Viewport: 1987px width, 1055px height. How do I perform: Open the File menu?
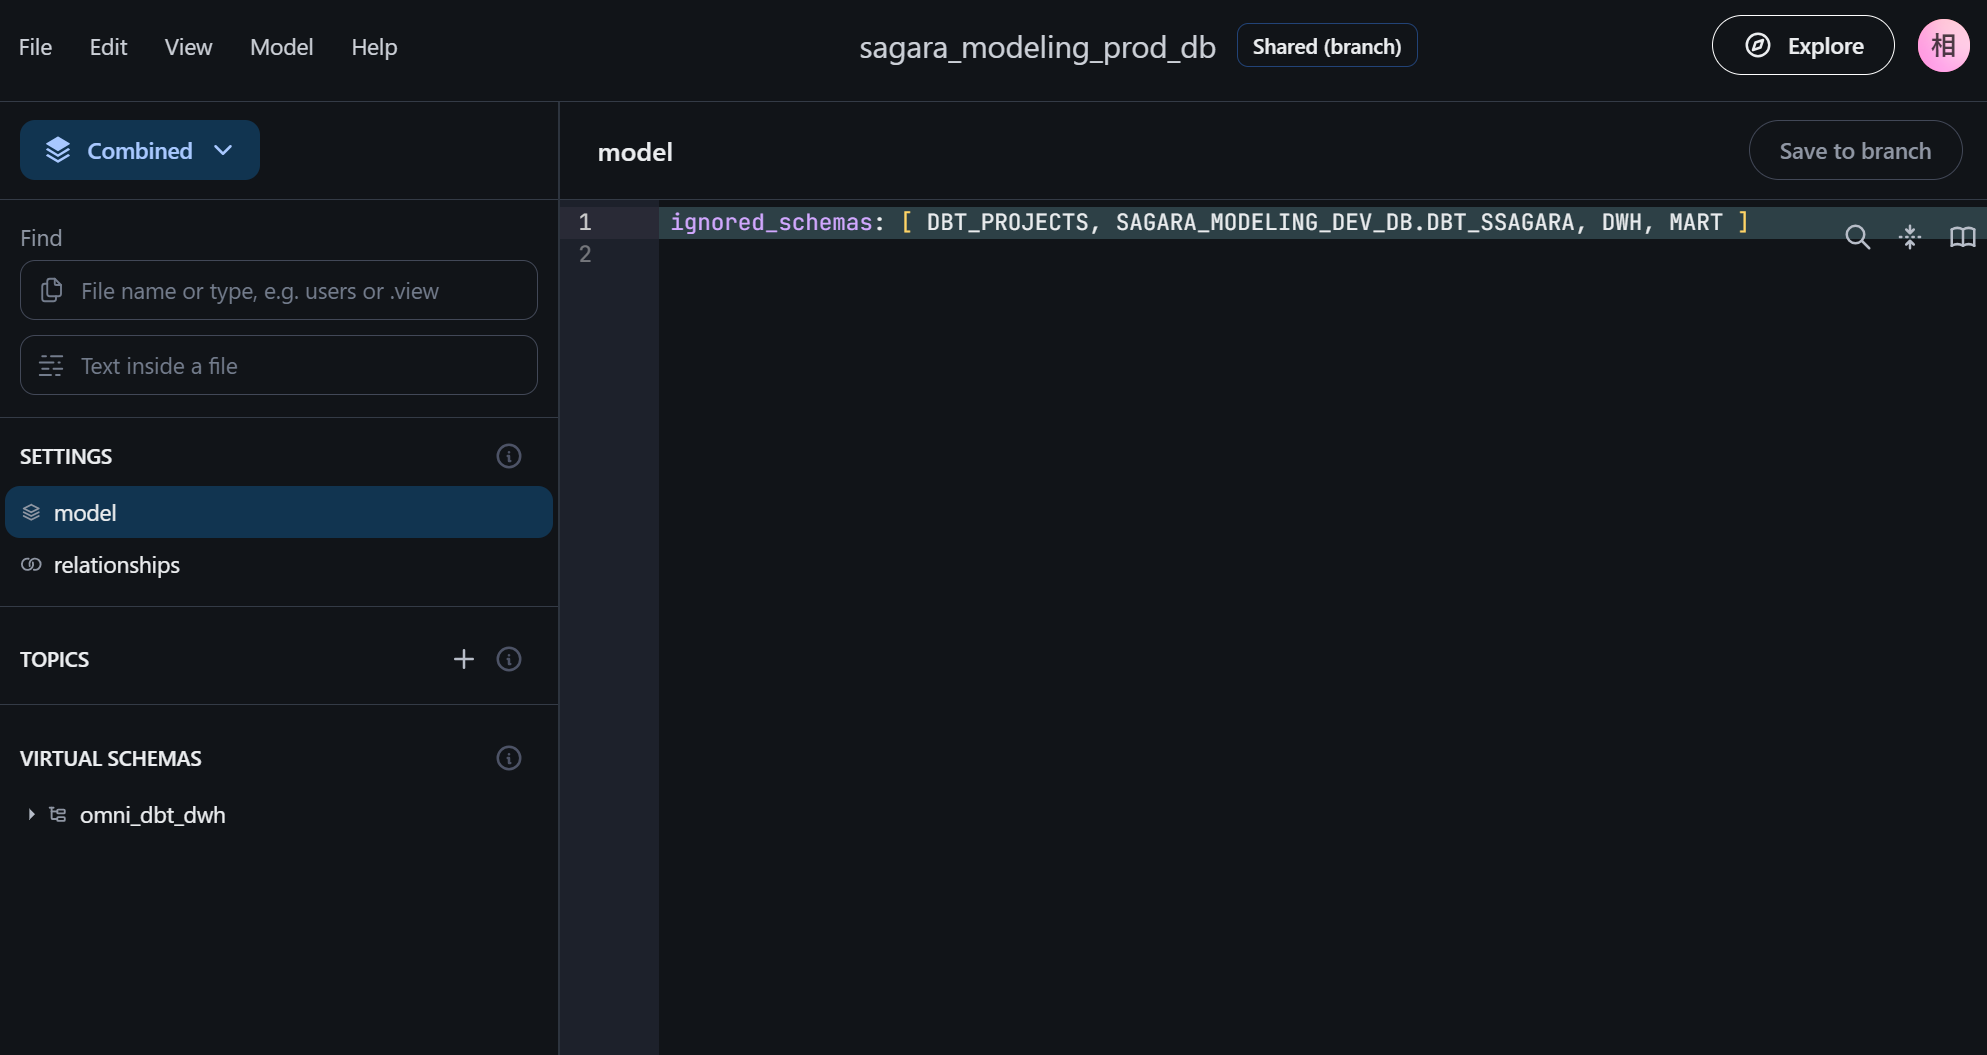pos(35,47)
